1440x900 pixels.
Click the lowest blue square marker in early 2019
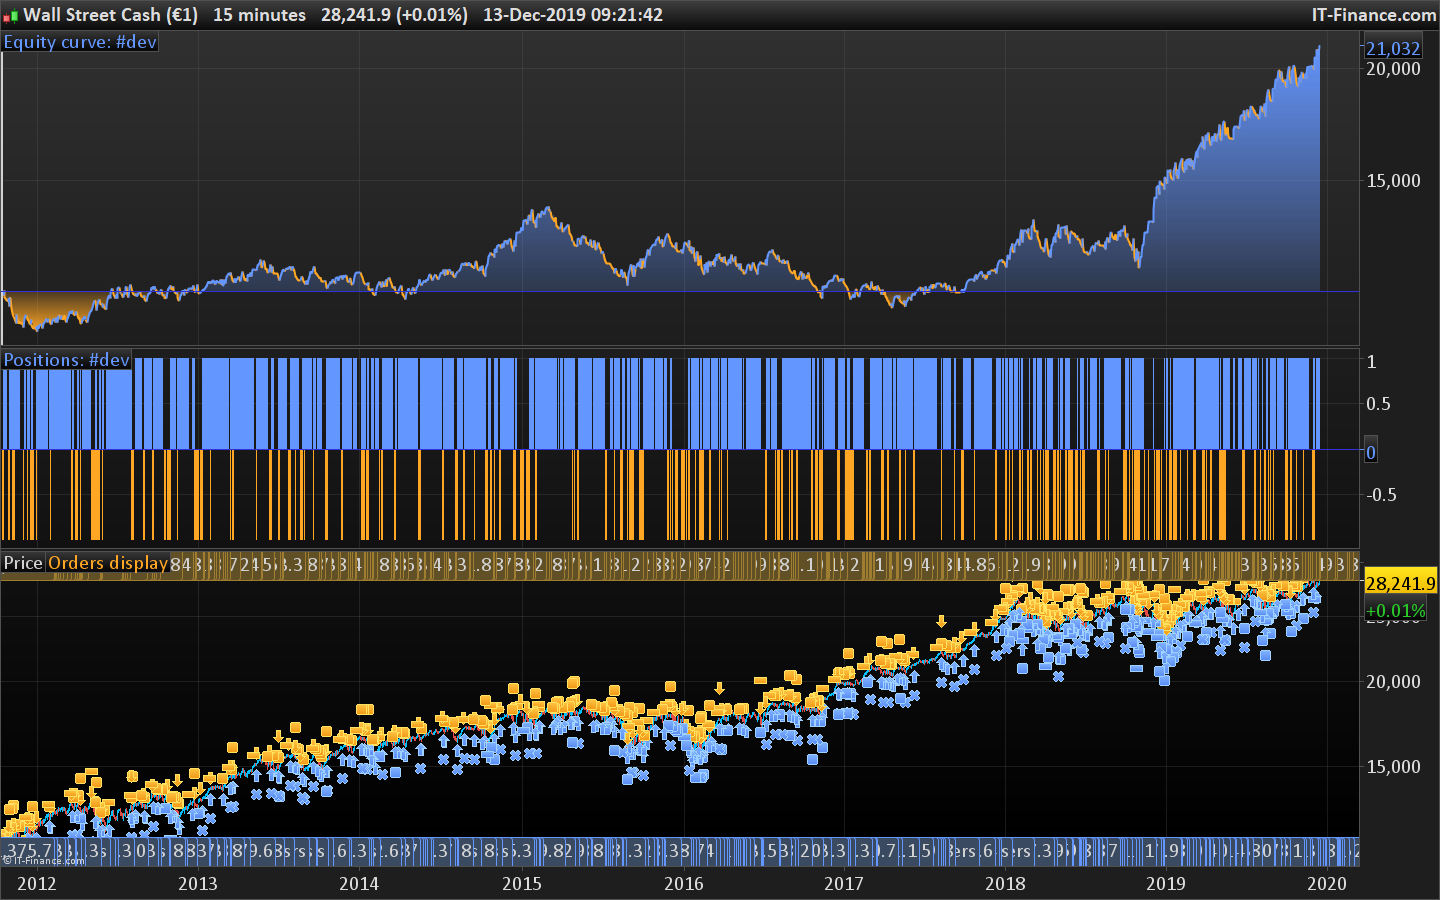coord(1164,680)
